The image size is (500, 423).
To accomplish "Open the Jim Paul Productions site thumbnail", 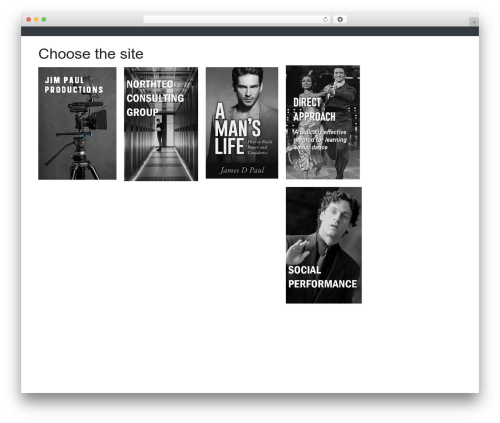I will (x=77, y=123).
